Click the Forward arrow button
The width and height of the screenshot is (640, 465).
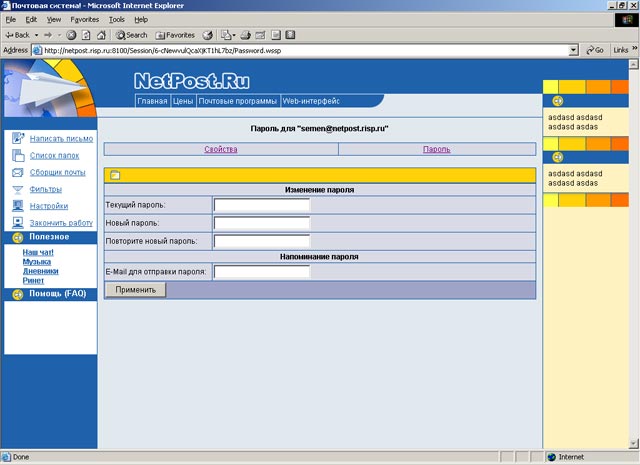(x=48, y=35)
